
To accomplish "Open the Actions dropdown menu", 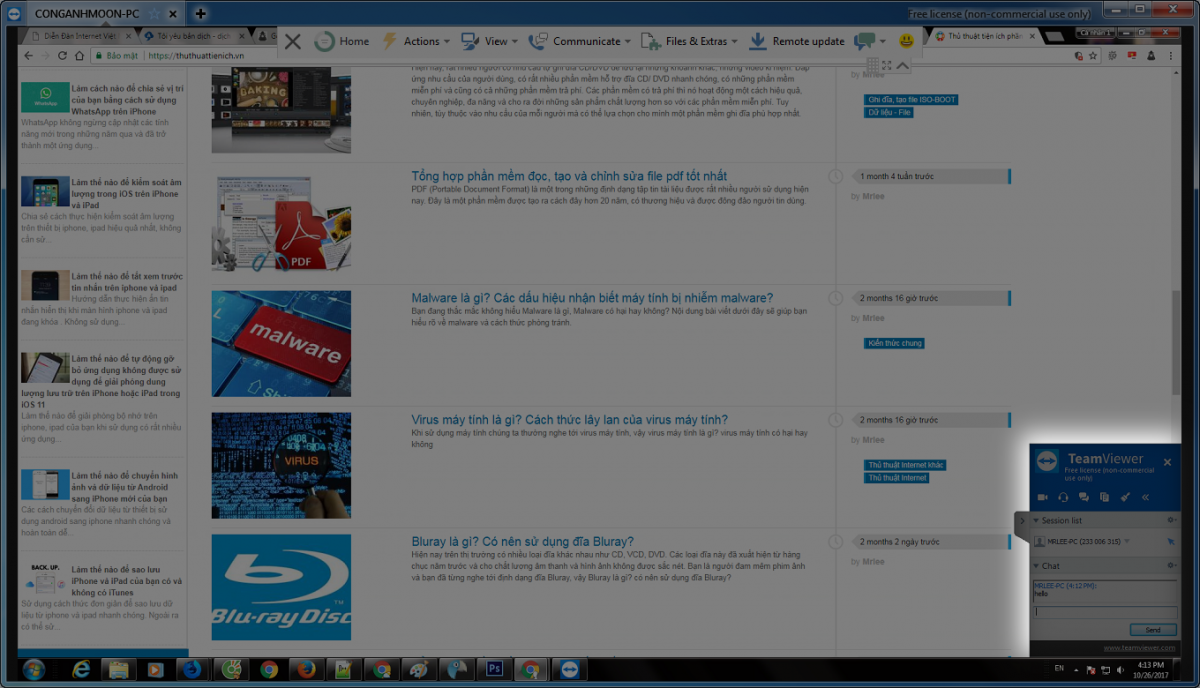I will point(410,41).
